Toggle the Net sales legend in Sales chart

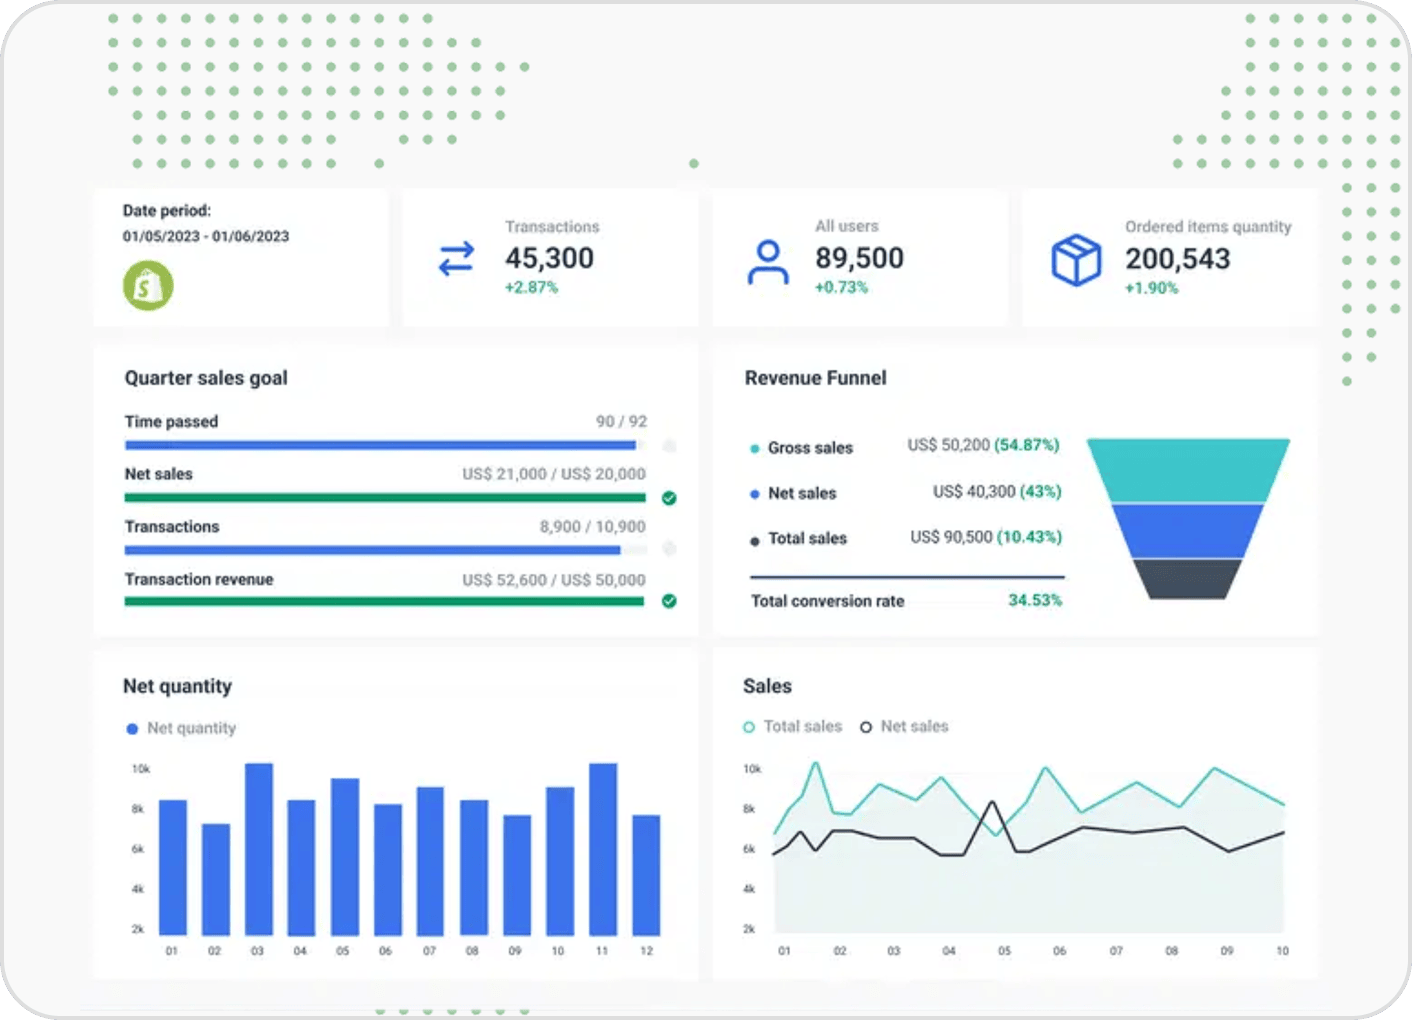[904, 727]
